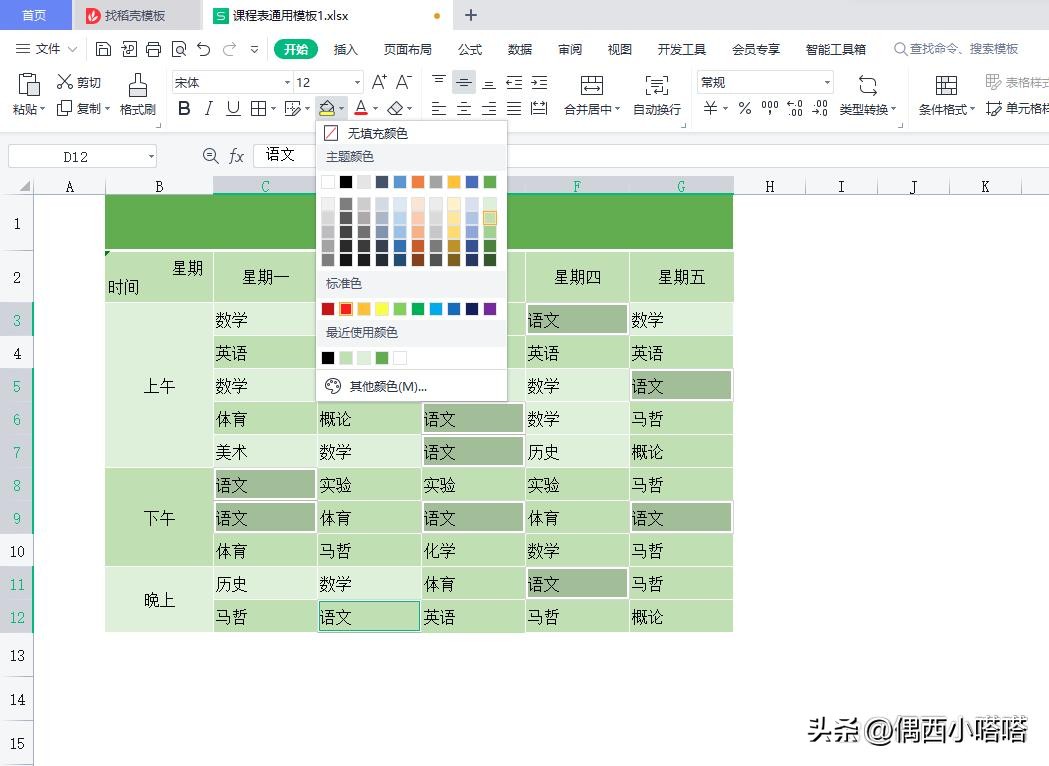Click the 开始 Start tab button

[x=296, y=49]
